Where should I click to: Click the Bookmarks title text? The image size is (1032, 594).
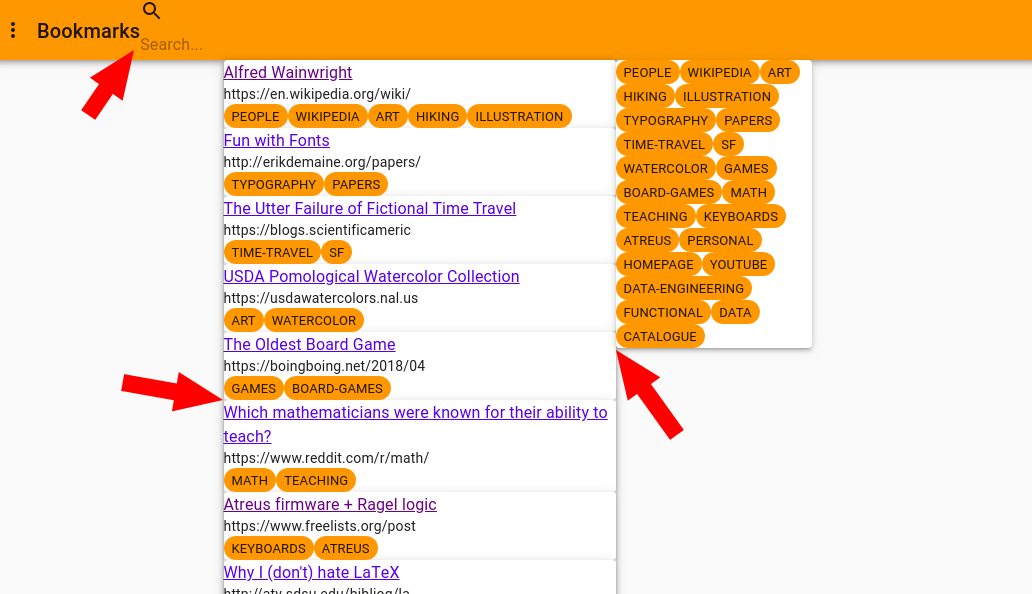point(88,31)
